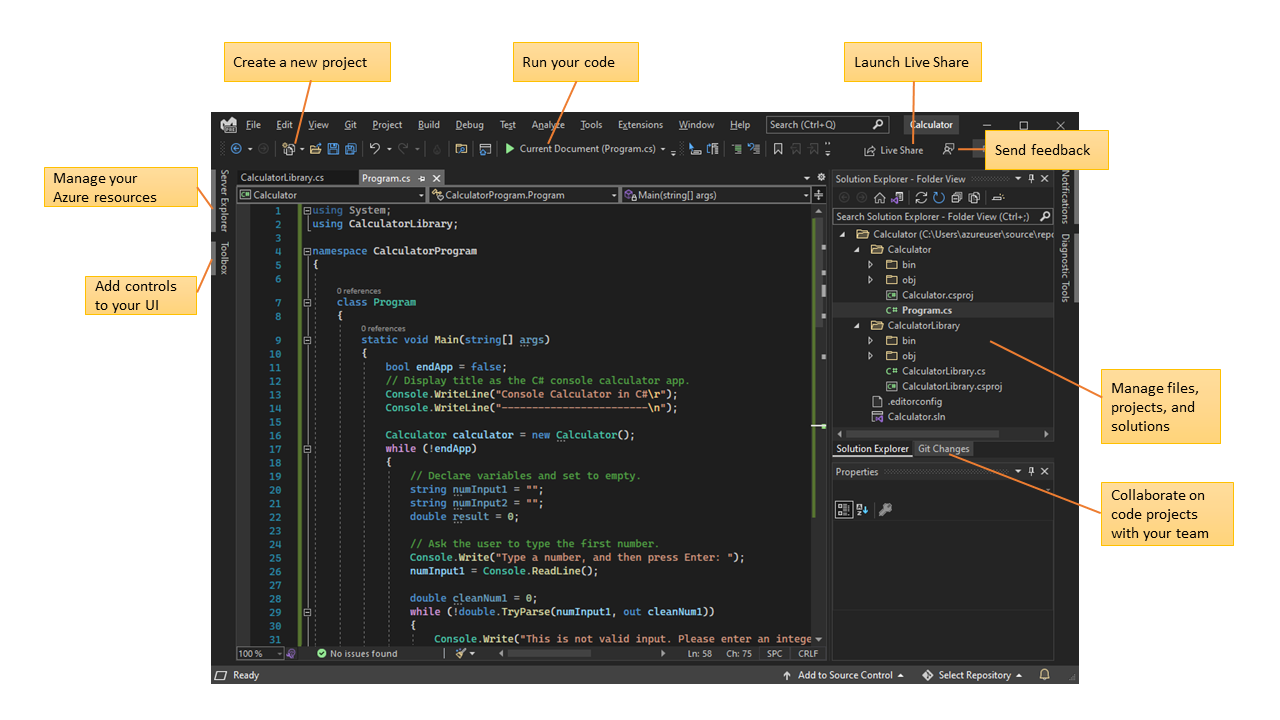Image resolution: width=1280 pixels, height=720 pixels.
Task: Click the Send feedback icon
Action: point(950,148)
